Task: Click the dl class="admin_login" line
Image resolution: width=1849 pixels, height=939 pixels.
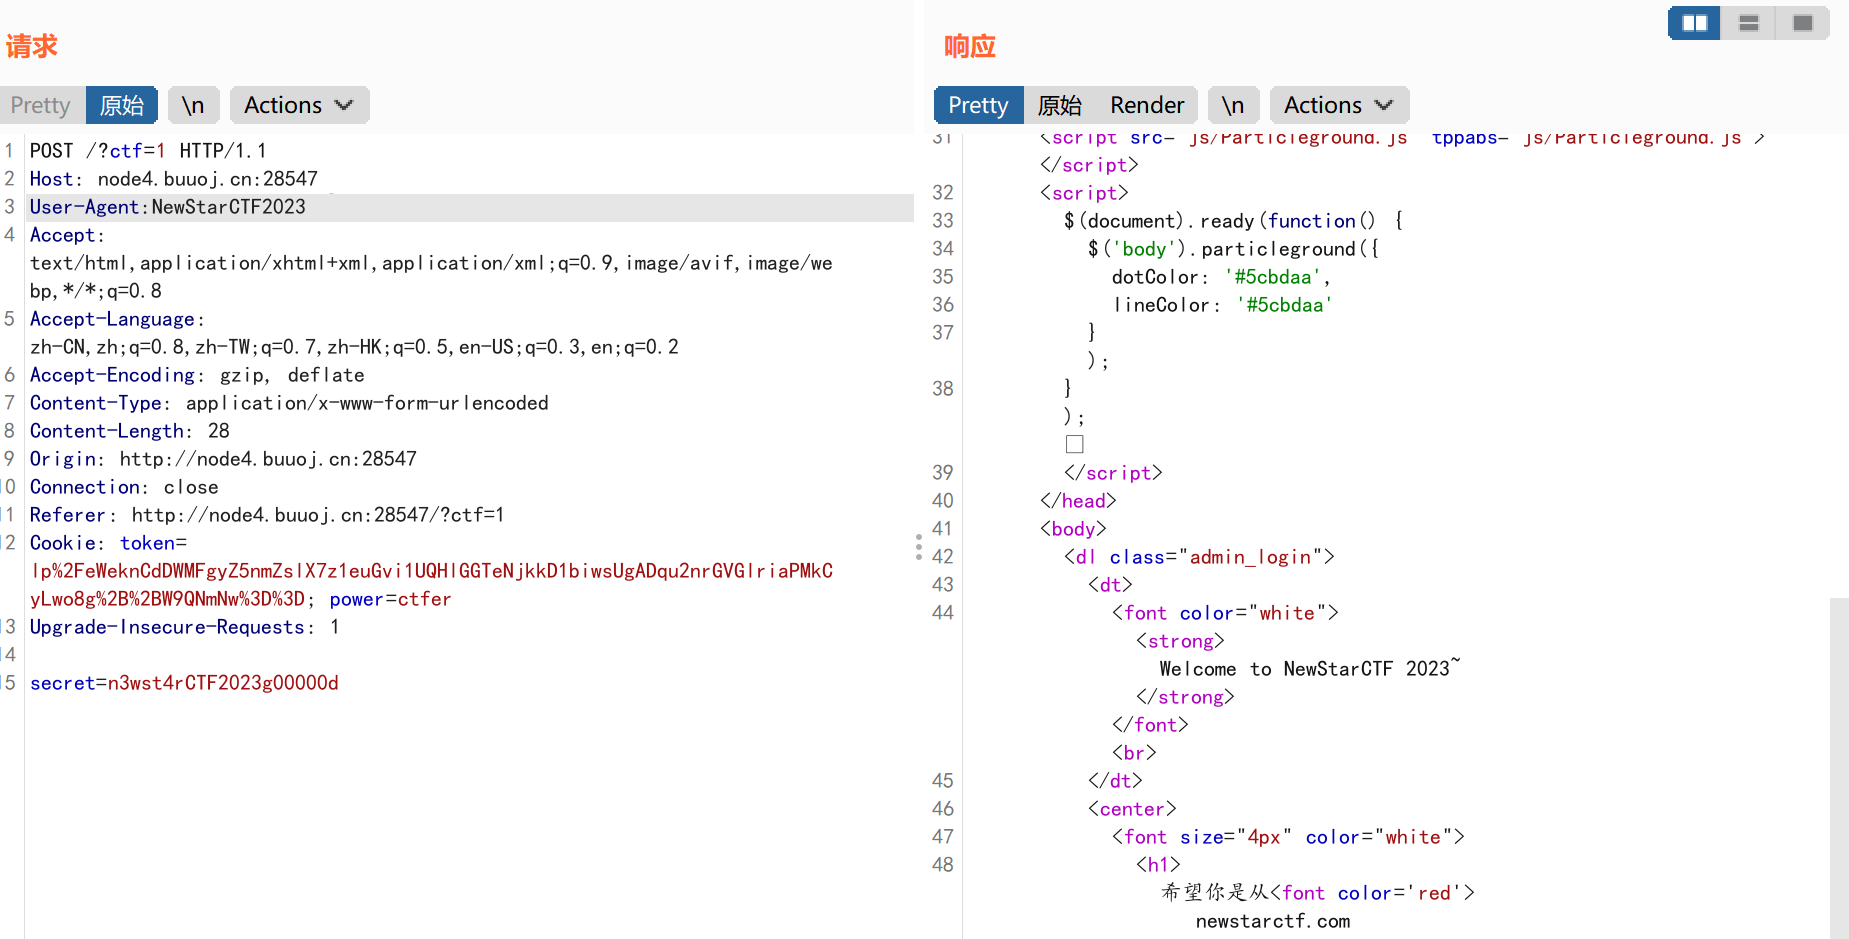Action: tap(1199, 557)
